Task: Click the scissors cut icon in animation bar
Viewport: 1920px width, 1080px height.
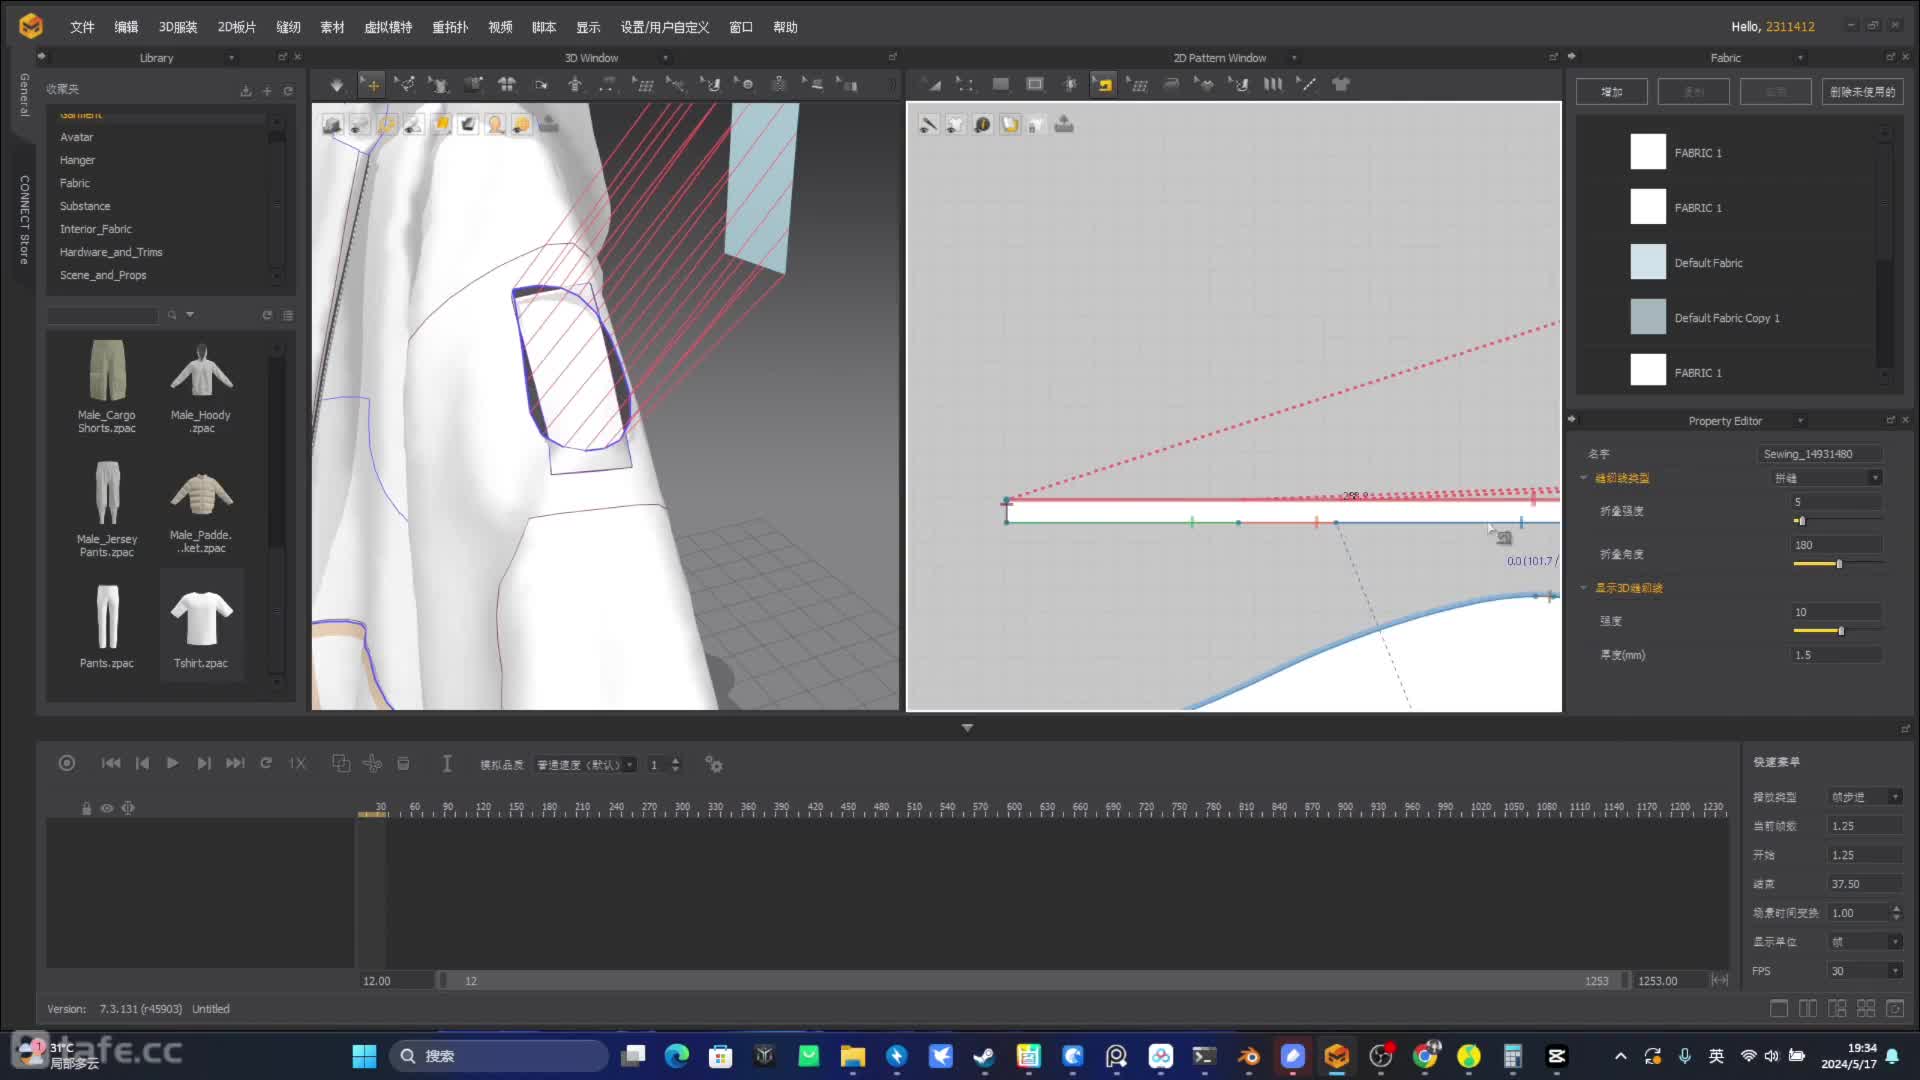Action: pos(372,764)
